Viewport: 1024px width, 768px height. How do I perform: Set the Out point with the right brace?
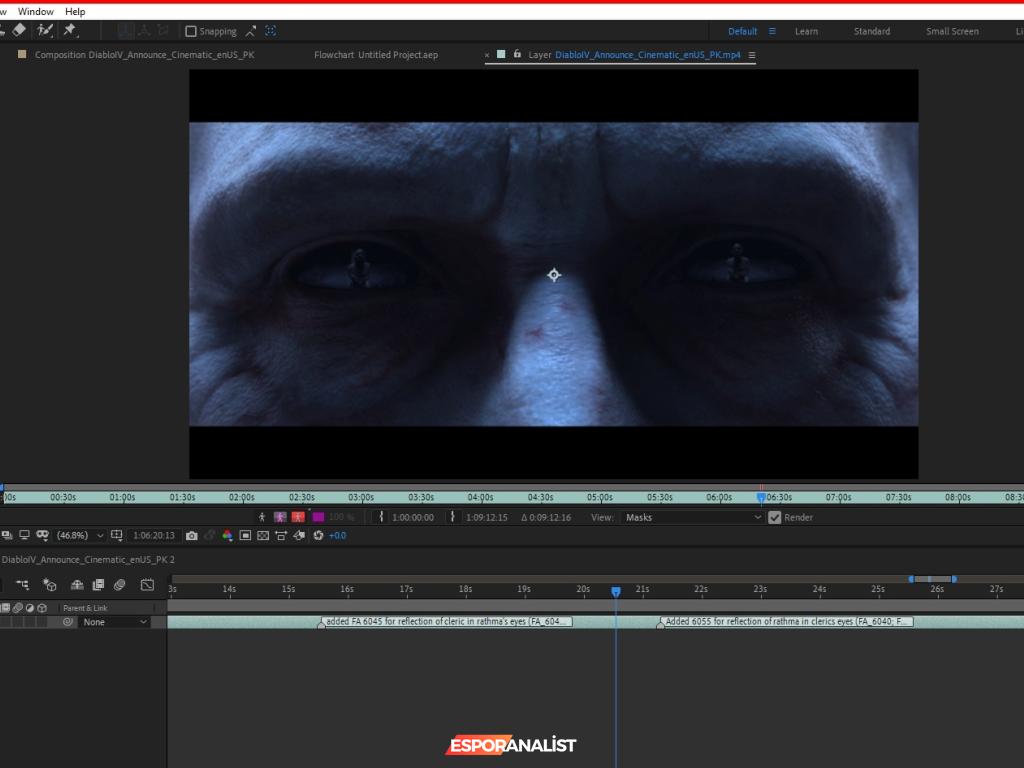click(x=452, y=517)
